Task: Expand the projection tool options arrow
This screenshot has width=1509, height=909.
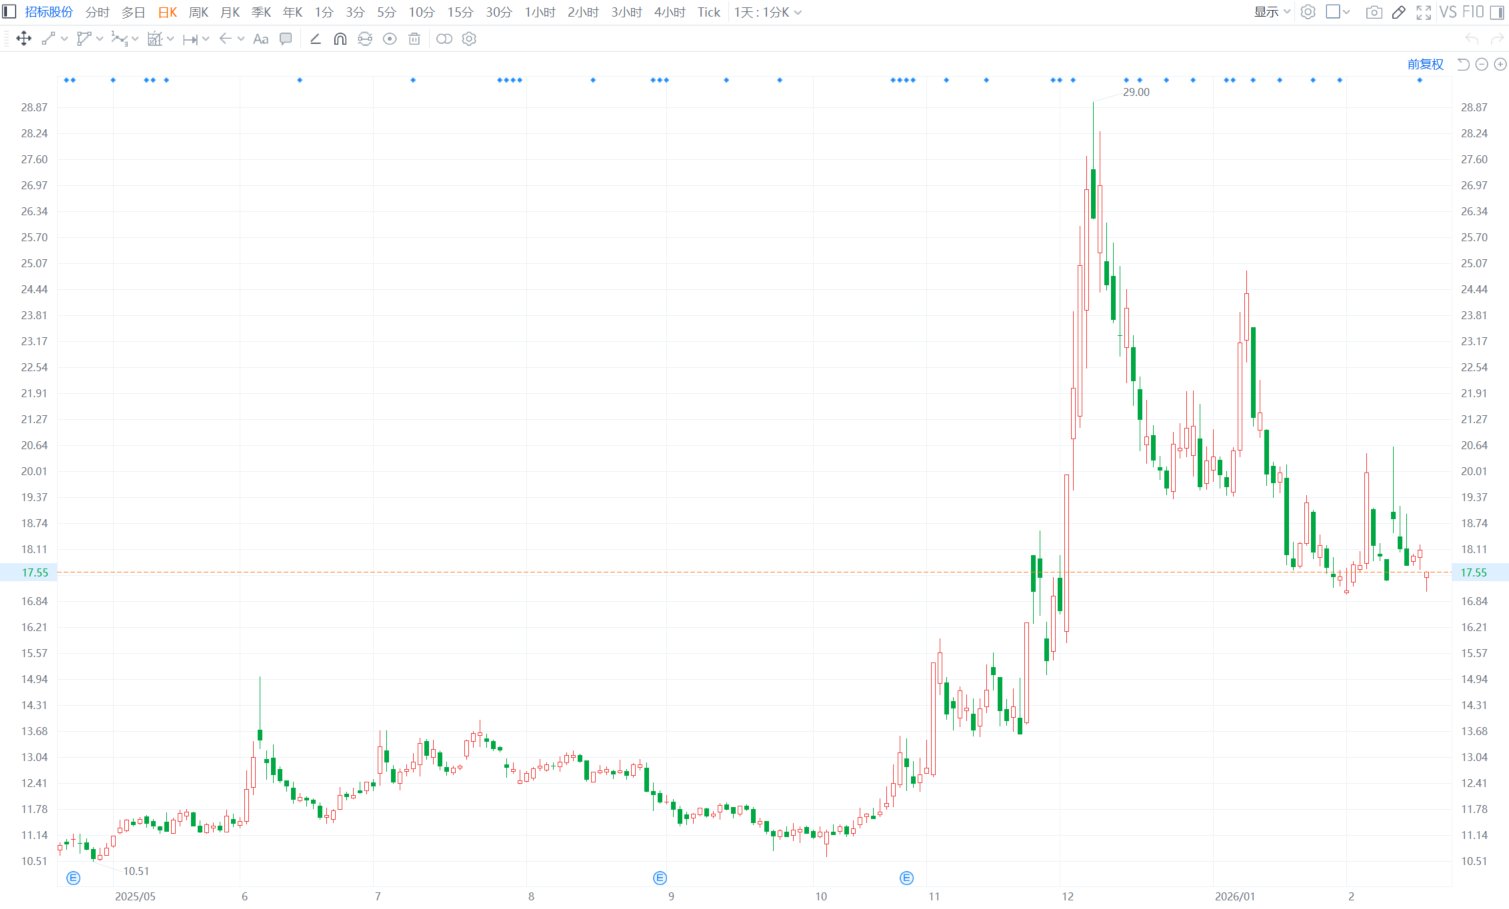Action: click(x=171, y=39)
